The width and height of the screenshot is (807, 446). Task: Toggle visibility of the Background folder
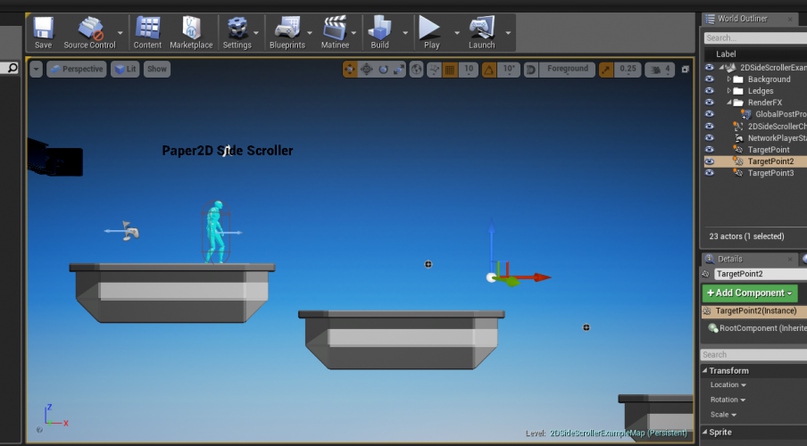[710, 79]
